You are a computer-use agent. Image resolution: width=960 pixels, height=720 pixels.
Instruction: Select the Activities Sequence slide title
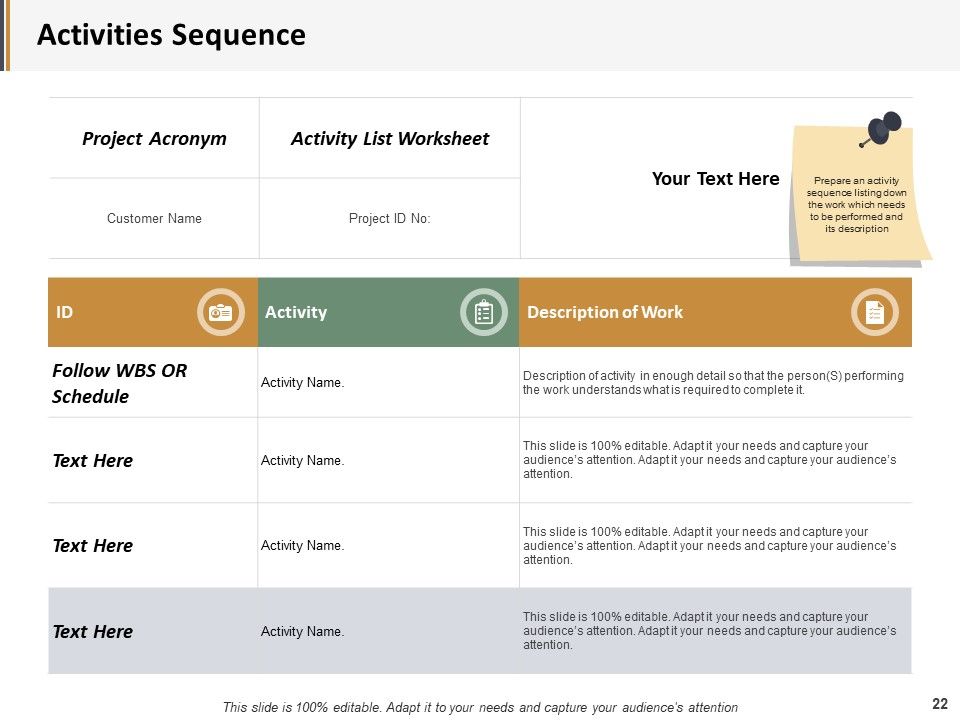pyautogui.click(x=171, y=35)
